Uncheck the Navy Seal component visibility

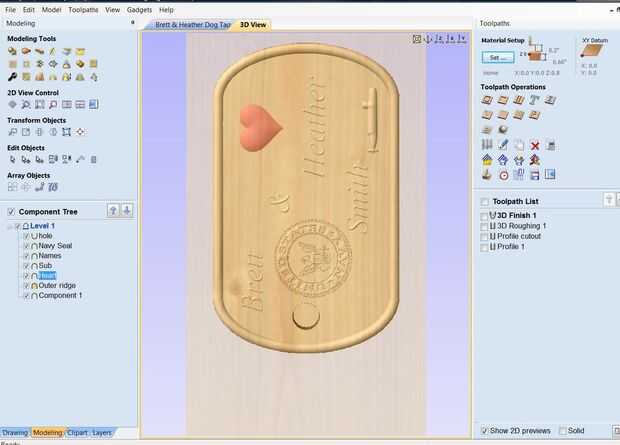(x=26, y=246)
